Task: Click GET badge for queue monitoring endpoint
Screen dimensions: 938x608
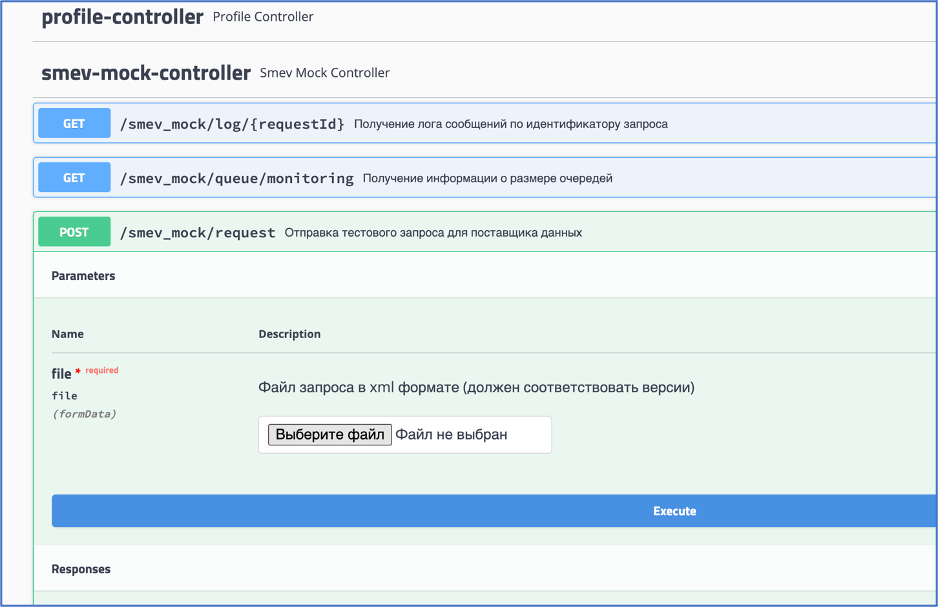Action: click(x=74, y=178)
